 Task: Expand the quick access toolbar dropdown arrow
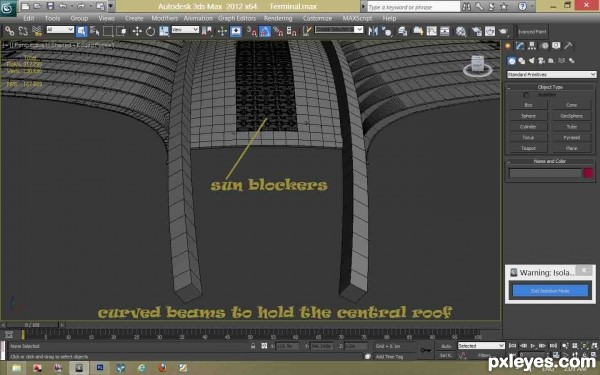111,6
